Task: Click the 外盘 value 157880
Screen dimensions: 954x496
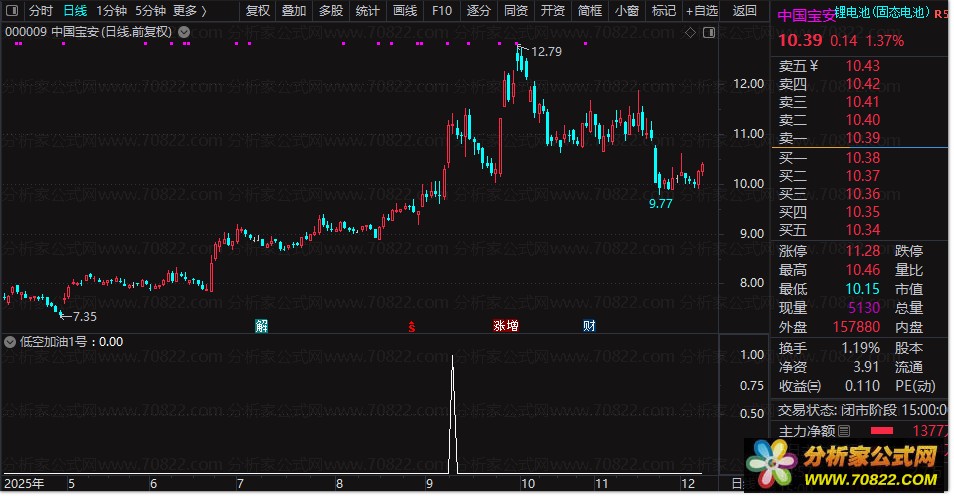Action: [856, 327]
